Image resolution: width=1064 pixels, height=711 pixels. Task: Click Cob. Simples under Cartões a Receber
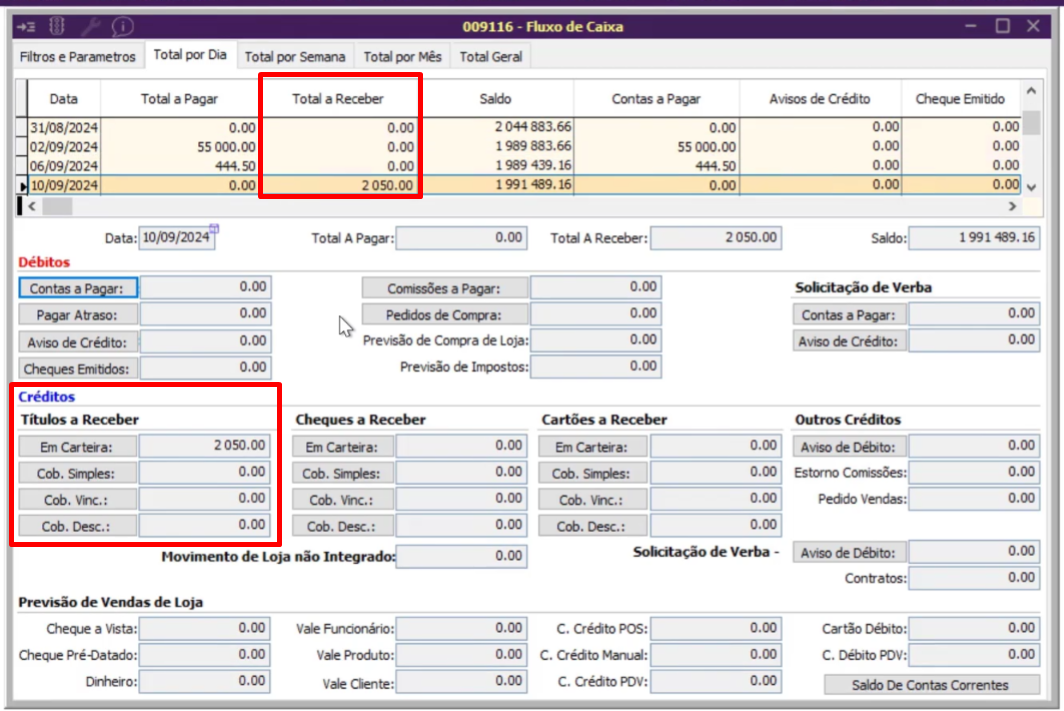tap(593, 474)
